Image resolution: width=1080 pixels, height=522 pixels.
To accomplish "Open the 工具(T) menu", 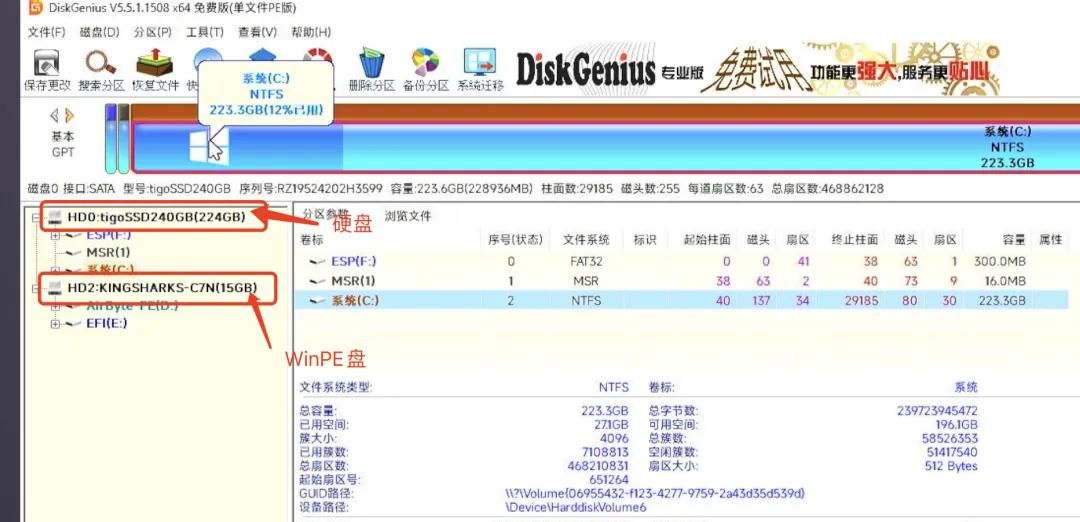I will (x=205, y=32).
